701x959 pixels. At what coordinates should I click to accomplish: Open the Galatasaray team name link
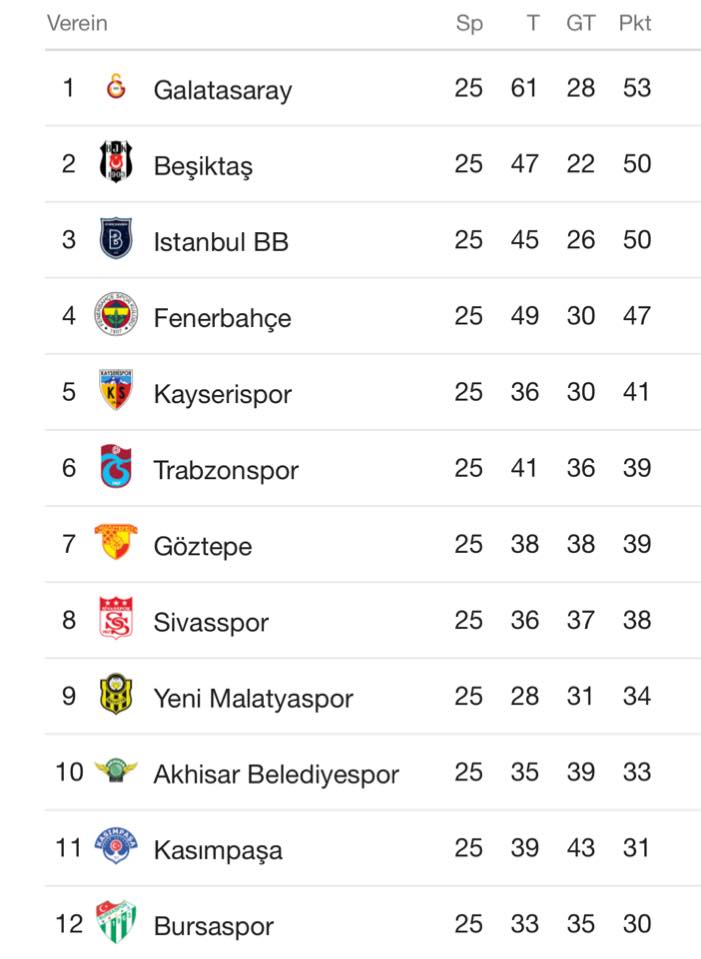pyautogui.click(x=223, y=91)
